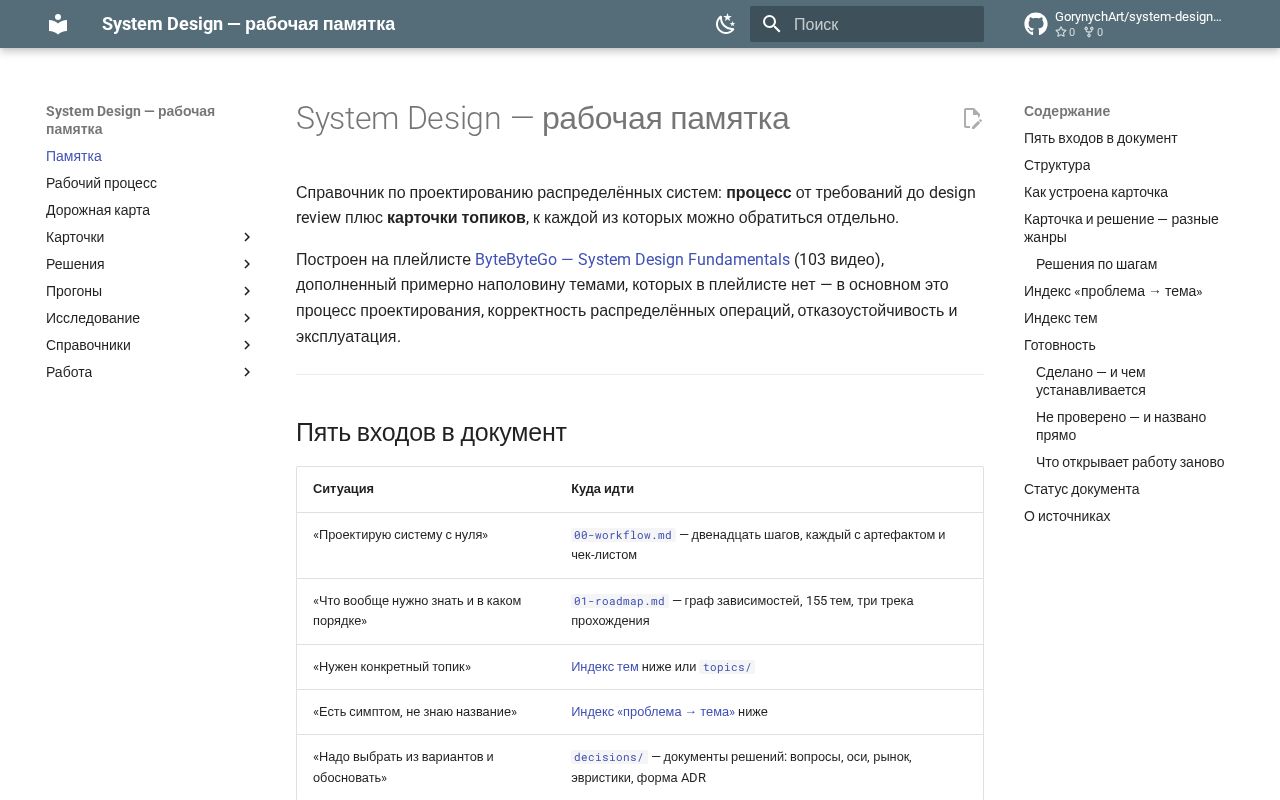Click the topics/ code label
Image resolution: width=1280 pixels, height=800 pixels.
(x=727, y=667)
